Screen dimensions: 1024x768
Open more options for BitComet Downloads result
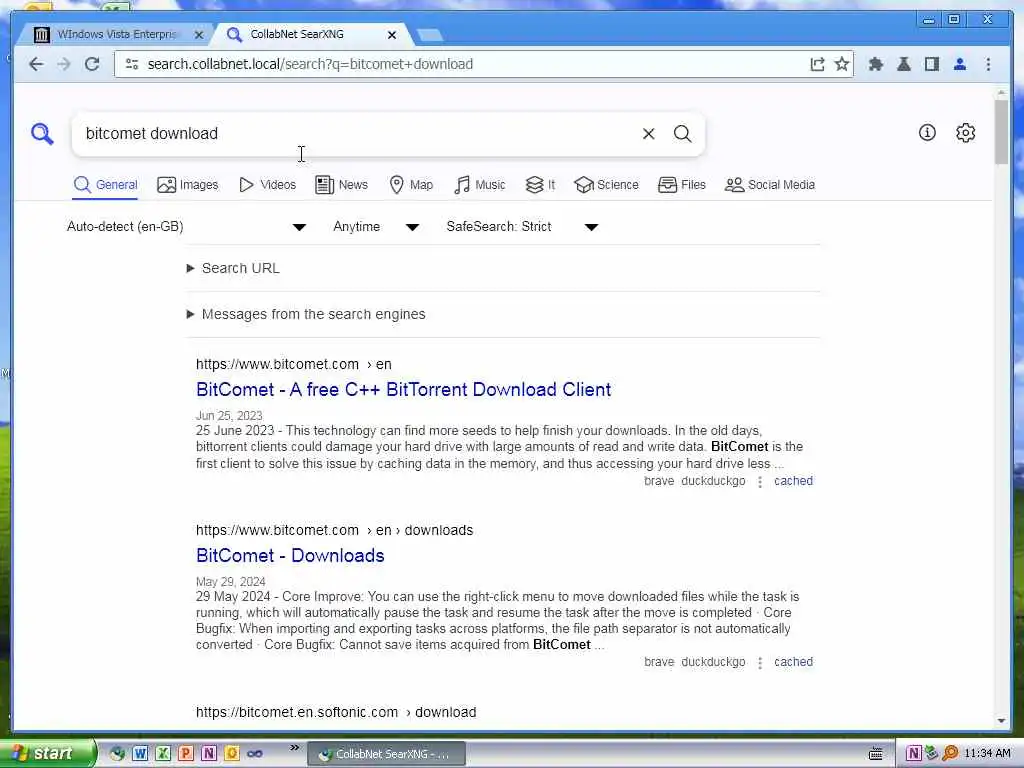(760, 663)
